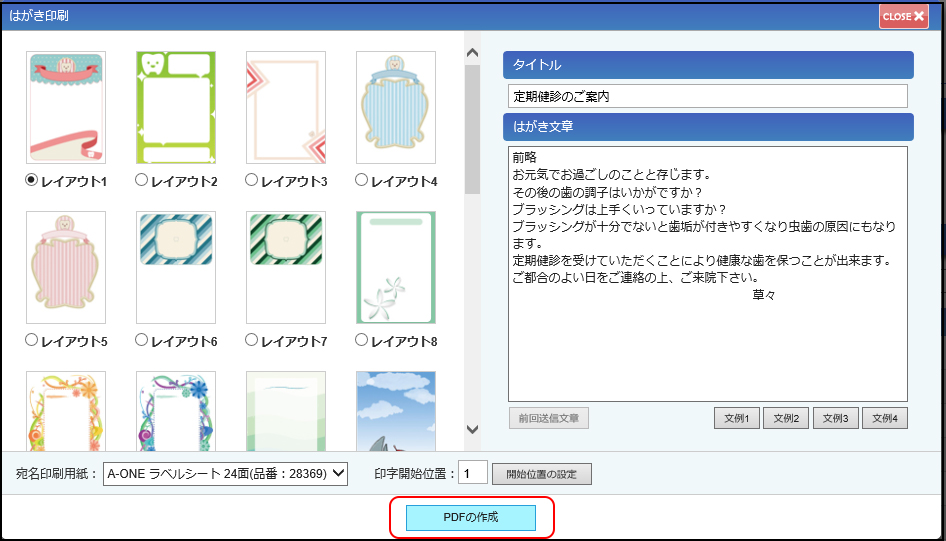Choose the レイアウト5 radio option
Image resolution: width=946 pixels, height=541 pixels.
(x=31, y=340)
